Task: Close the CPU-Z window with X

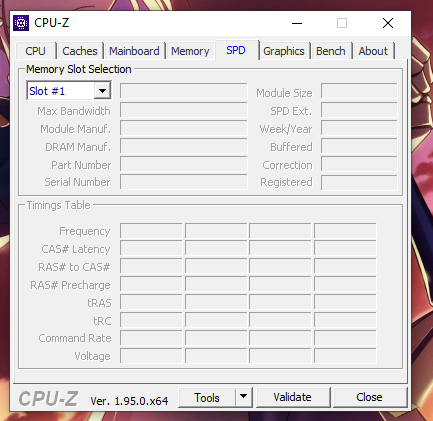Action: tap(388, 23)
